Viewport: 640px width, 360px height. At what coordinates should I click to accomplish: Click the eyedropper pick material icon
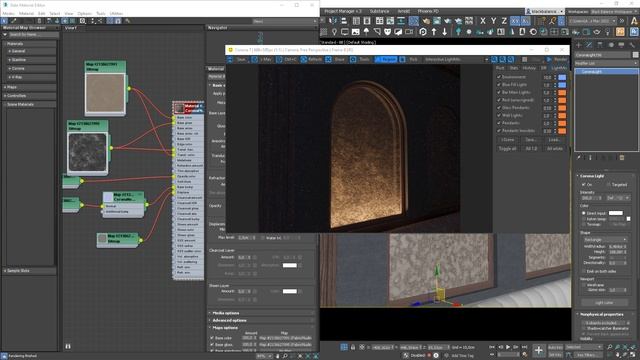14,21
